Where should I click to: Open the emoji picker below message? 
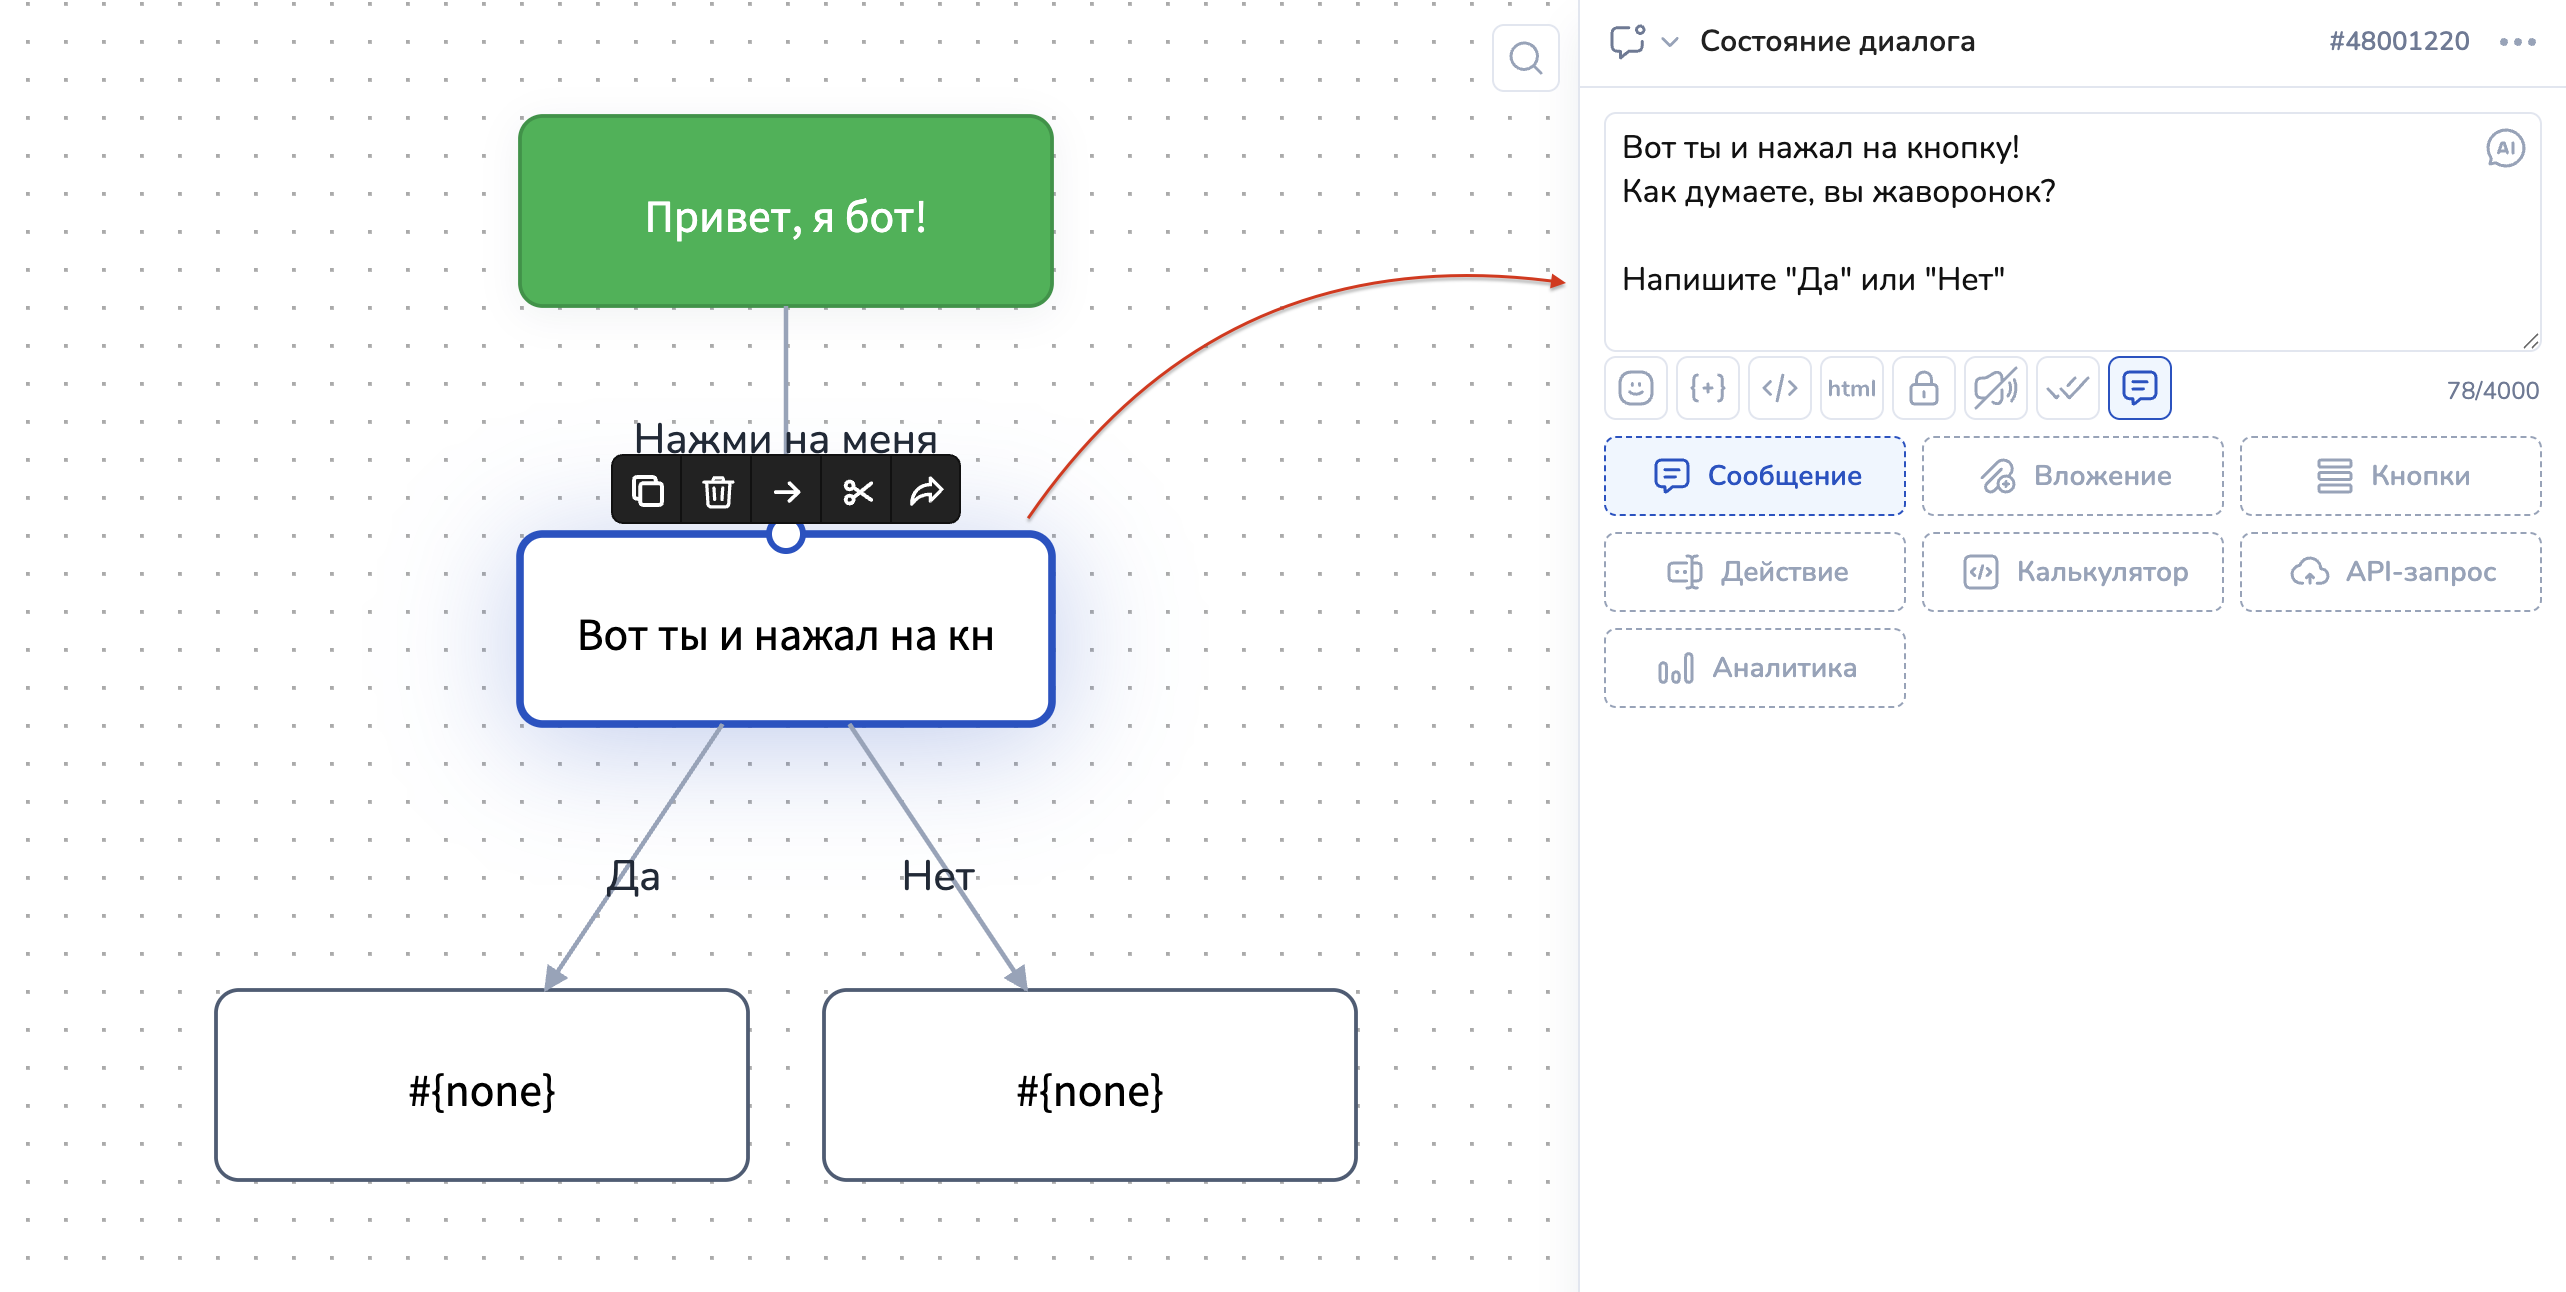pos(1636,388)
